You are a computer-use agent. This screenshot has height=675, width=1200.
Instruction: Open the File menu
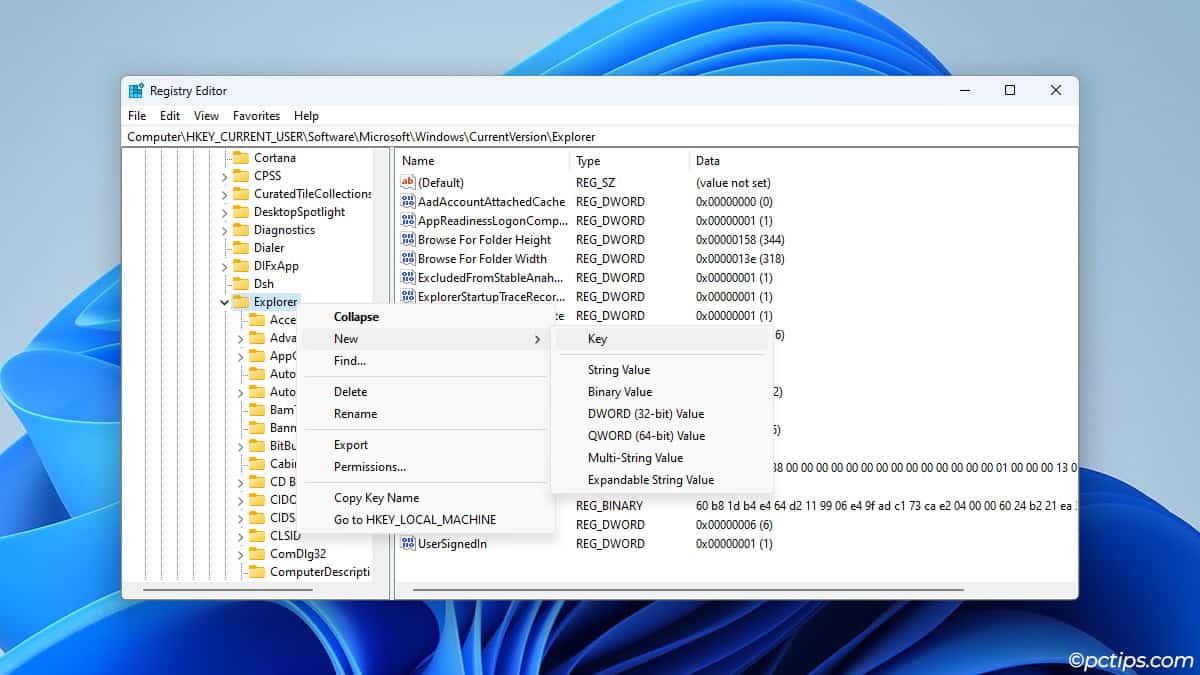pos(137,116)
